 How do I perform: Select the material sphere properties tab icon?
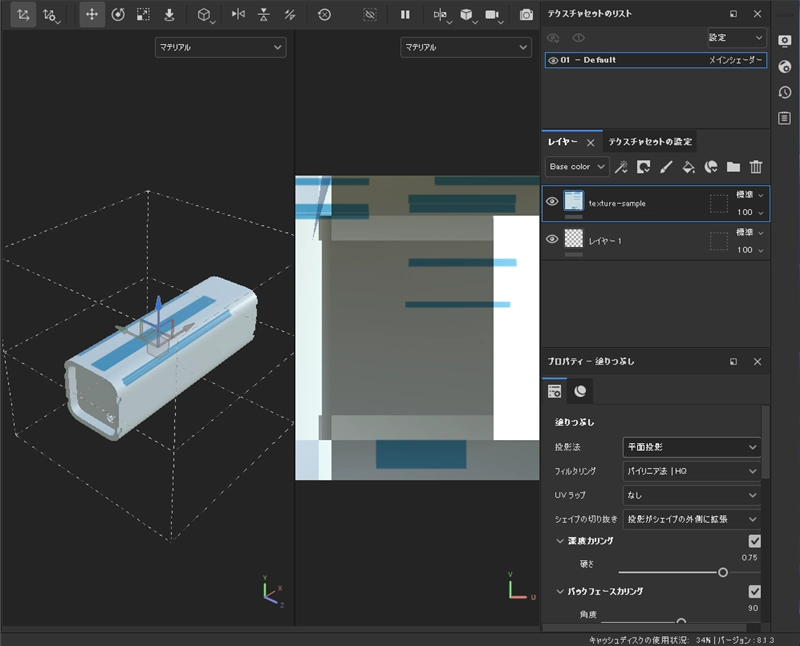click(580, 391)
